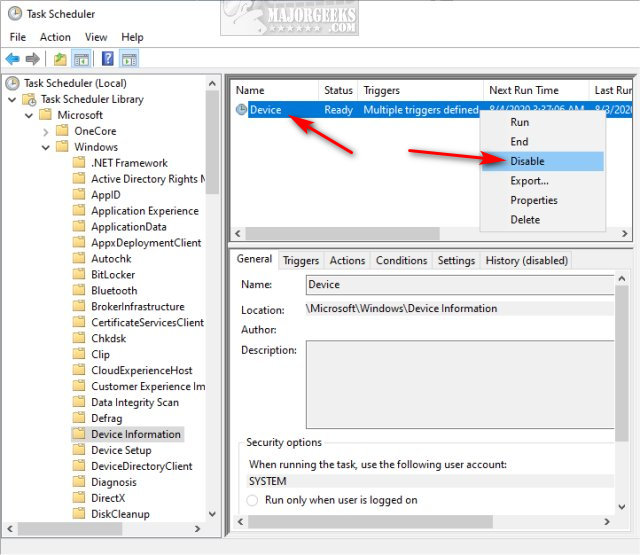This screenshot has width=640, height=555.
Task: Click the task list horizontal scrollbar thumb
Action: [342, 234]
